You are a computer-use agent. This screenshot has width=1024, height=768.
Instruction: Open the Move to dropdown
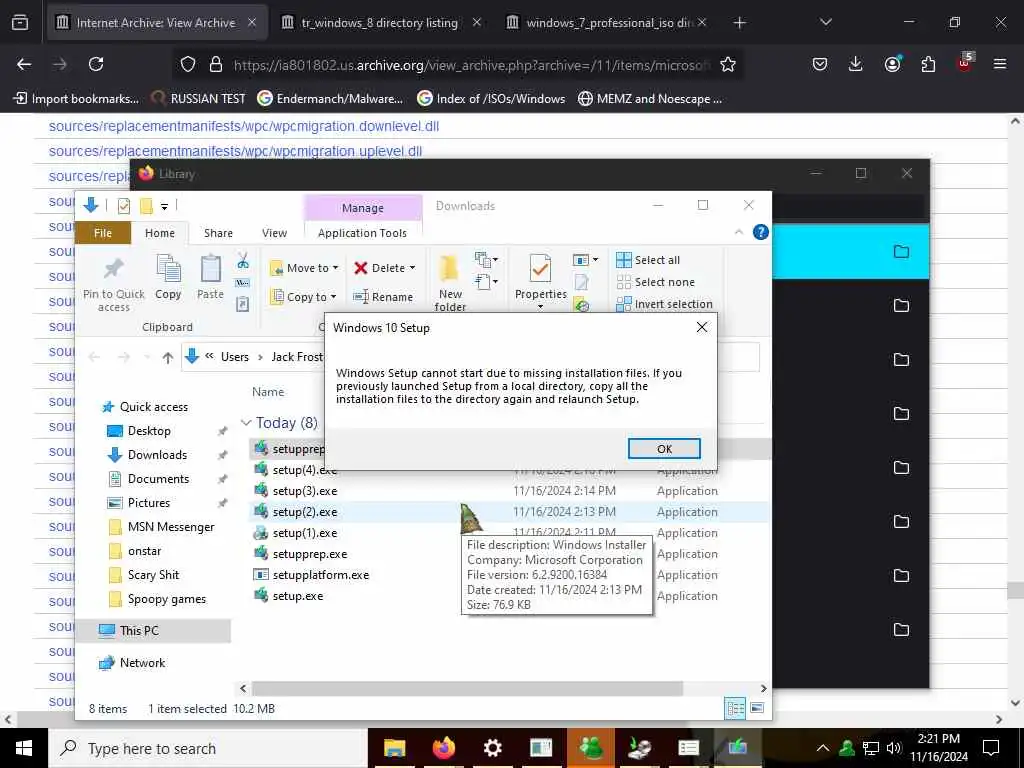click(x=304, y=268)
